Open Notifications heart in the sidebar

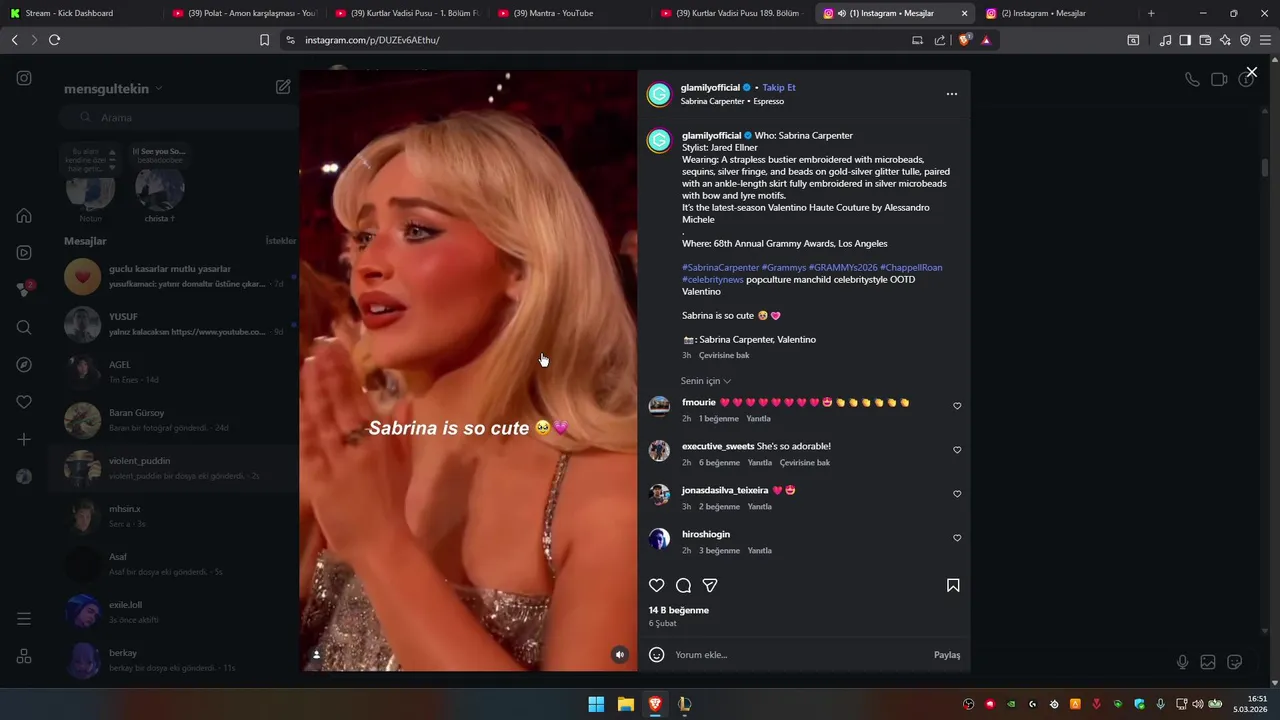(x=24, y=402)
